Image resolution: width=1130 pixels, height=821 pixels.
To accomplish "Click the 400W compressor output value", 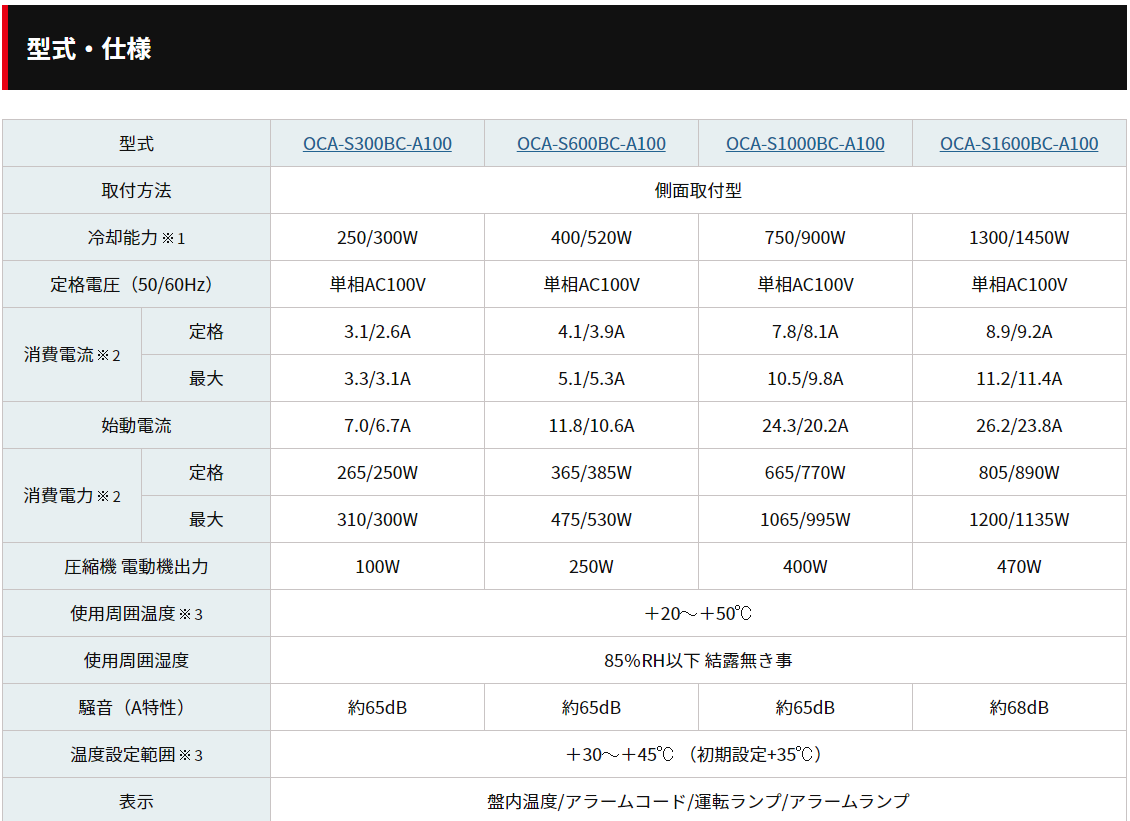I will tap(805, 567).
